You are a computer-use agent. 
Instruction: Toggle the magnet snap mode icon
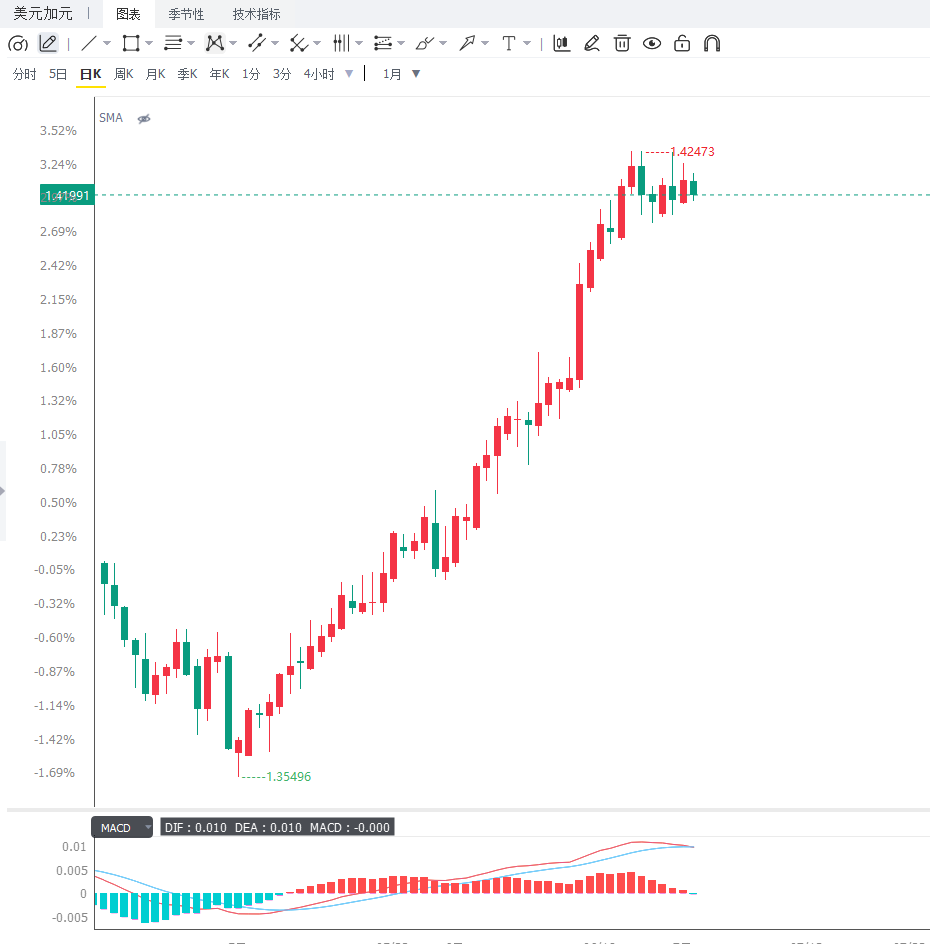pyautogui.click(x=712, y=43)
